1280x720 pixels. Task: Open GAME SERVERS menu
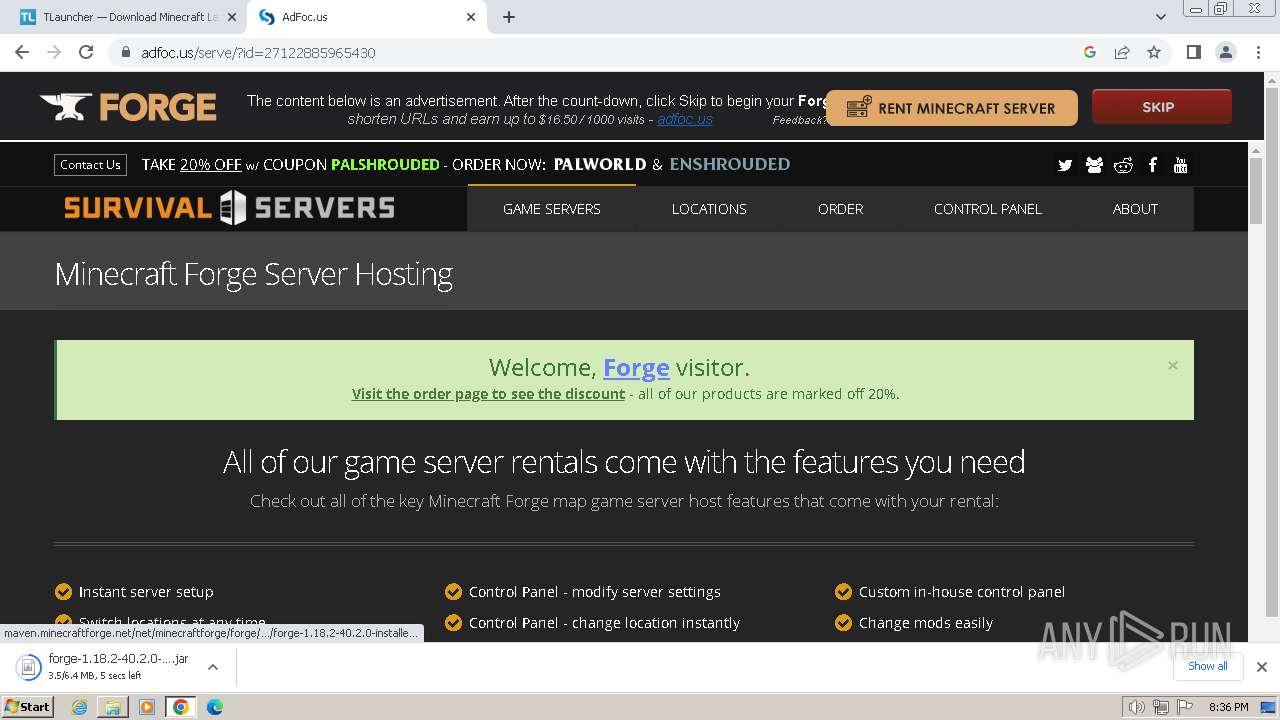pos(551,208)
